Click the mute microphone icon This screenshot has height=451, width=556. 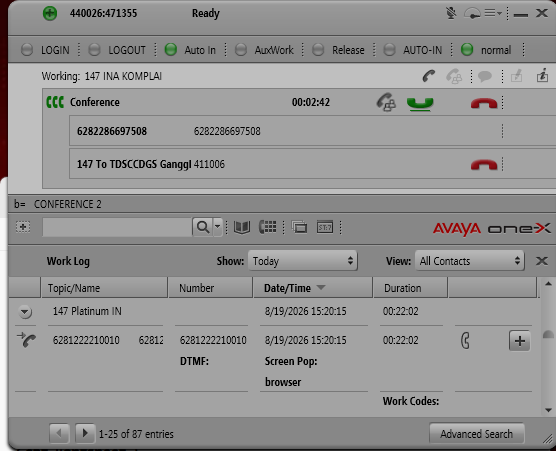click(x=451, y=13)
